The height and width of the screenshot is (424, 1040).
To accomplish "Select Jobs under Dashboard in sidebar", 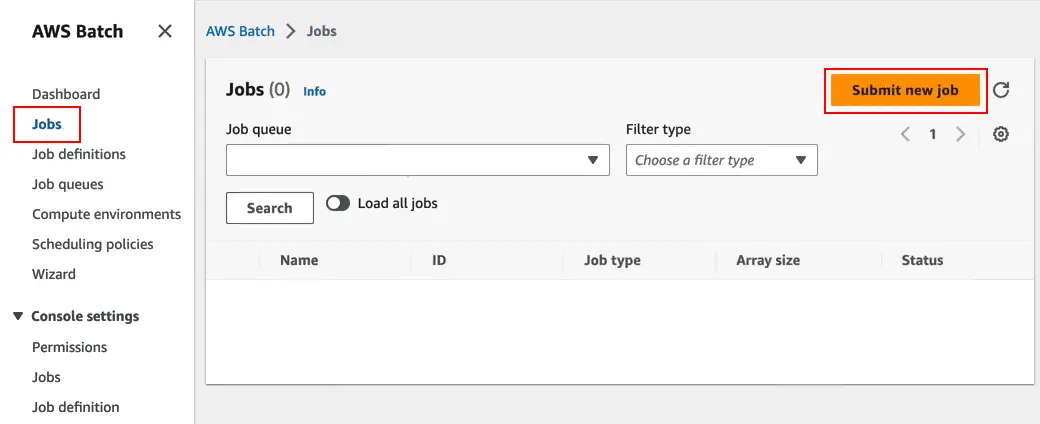I will [46, 124].
